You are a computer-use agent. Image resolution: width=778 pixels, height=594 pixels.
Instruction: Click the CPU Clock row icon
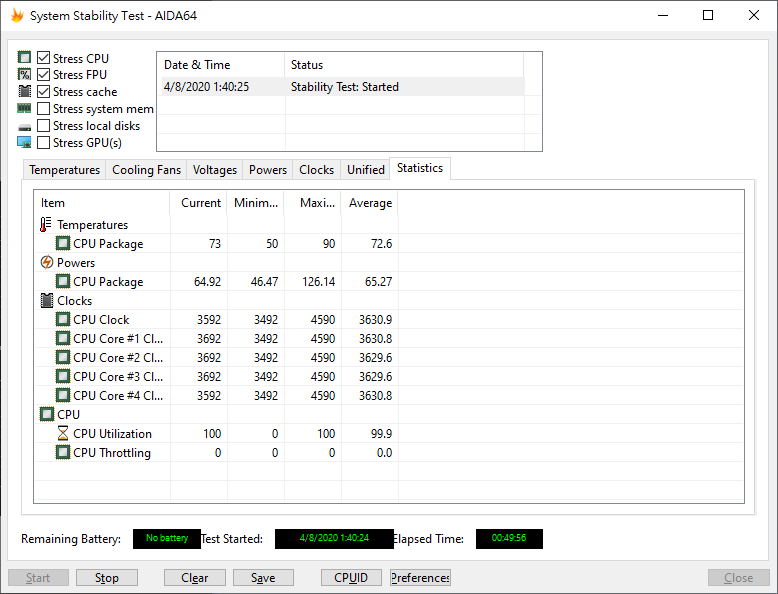pos(63,319)
